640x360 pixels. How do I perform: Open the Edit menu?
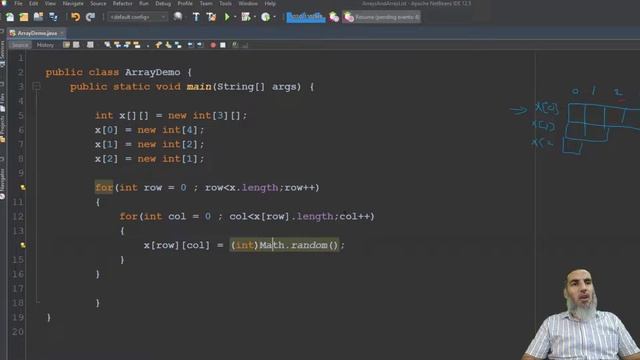[33, 3]
